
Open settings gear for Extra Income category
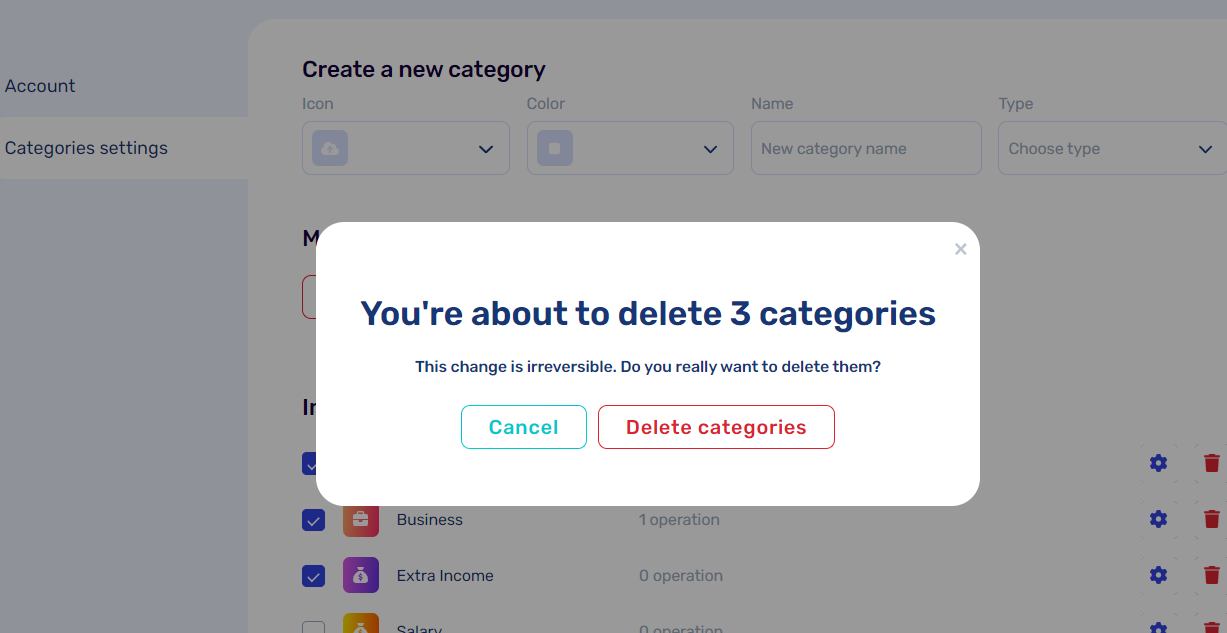(x=1158, y=575)
